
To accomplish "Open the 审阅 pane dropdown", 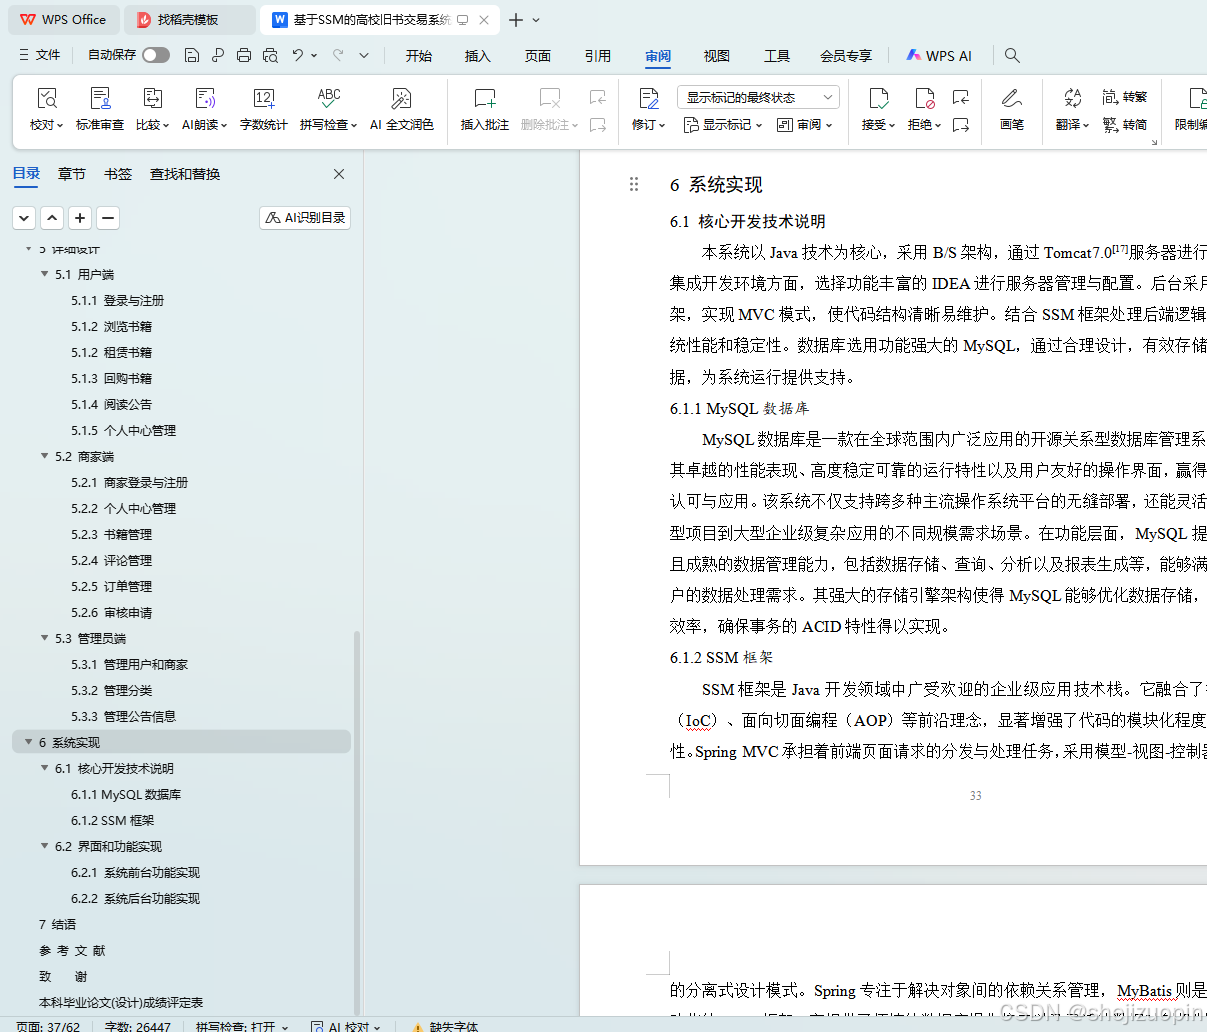I will click(805, 125).
